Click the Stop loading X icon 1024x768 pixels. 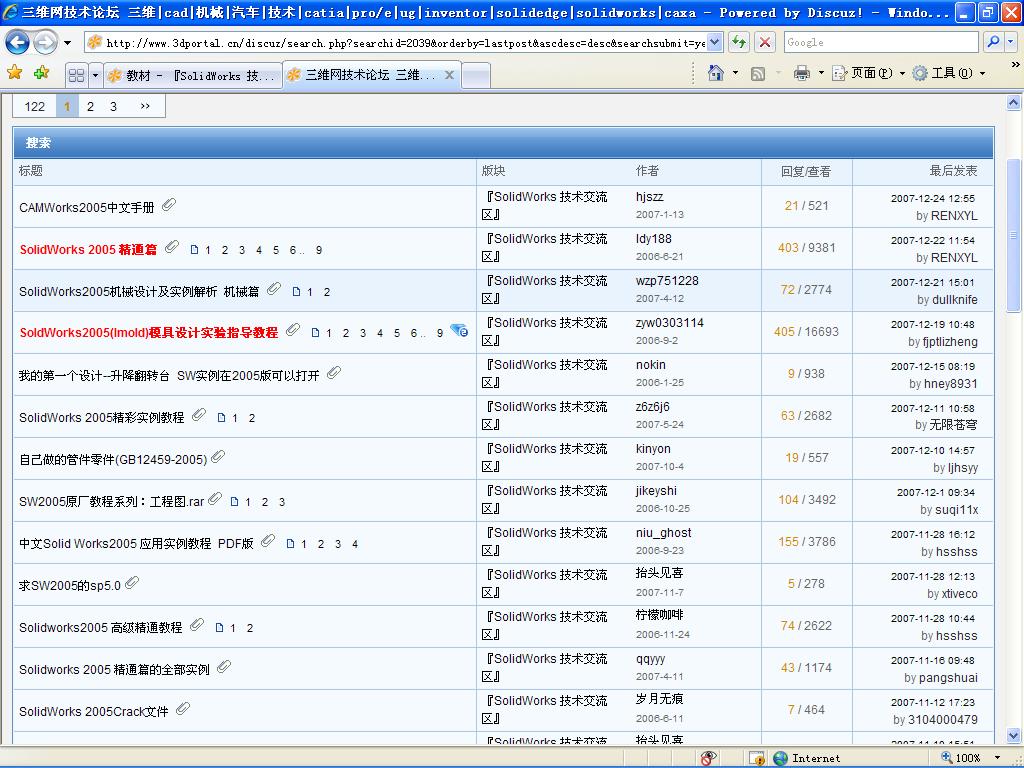tap(765, 42)
